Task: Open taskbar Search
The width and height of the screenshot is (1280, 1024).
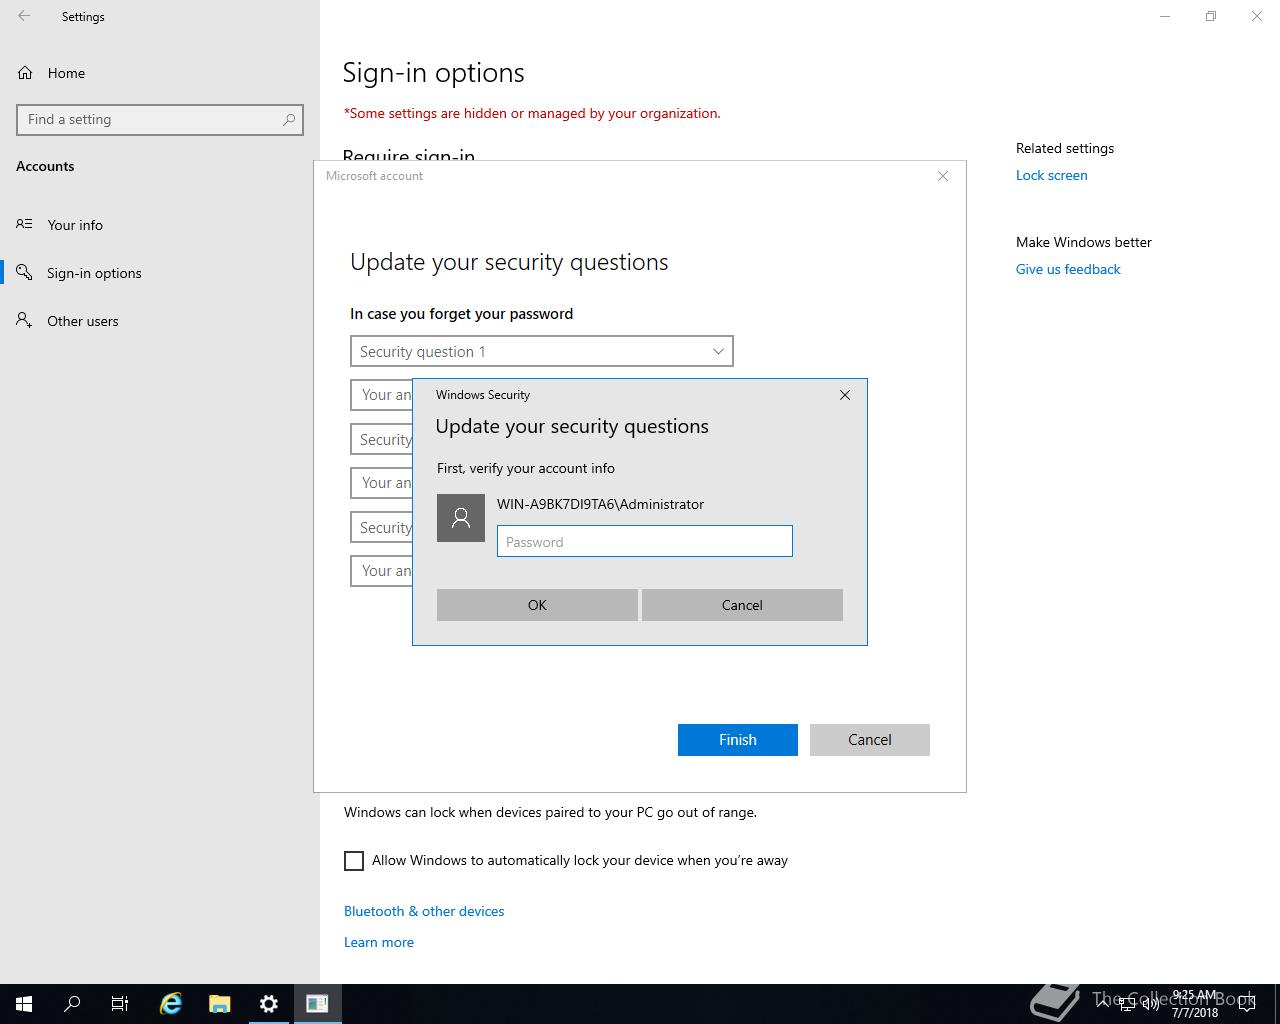Action: click(x=72, y=1004)
